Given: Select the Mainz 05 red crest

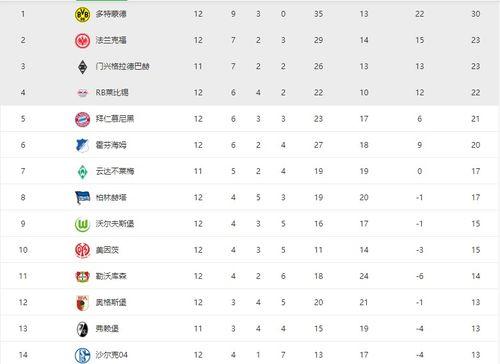Looking at the screenshot, I should pos(82,250).
